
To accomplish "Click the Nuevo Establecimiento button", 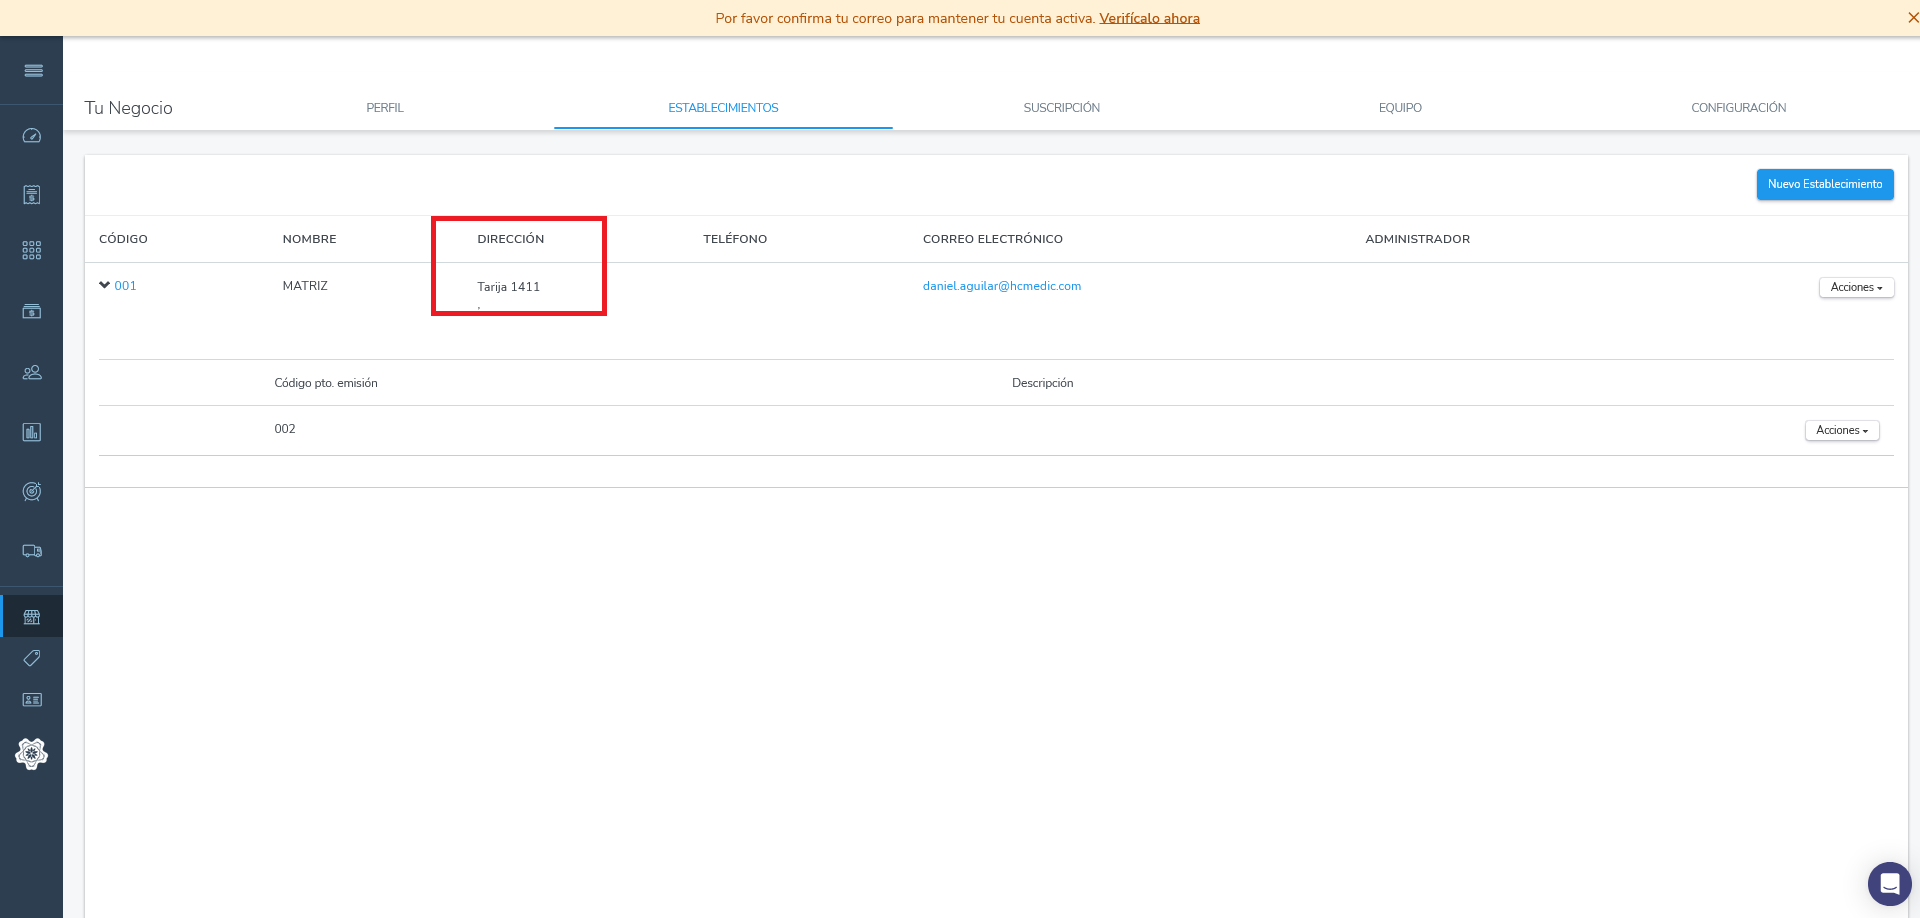I will pyautogui.click(x=1824, y=185).
